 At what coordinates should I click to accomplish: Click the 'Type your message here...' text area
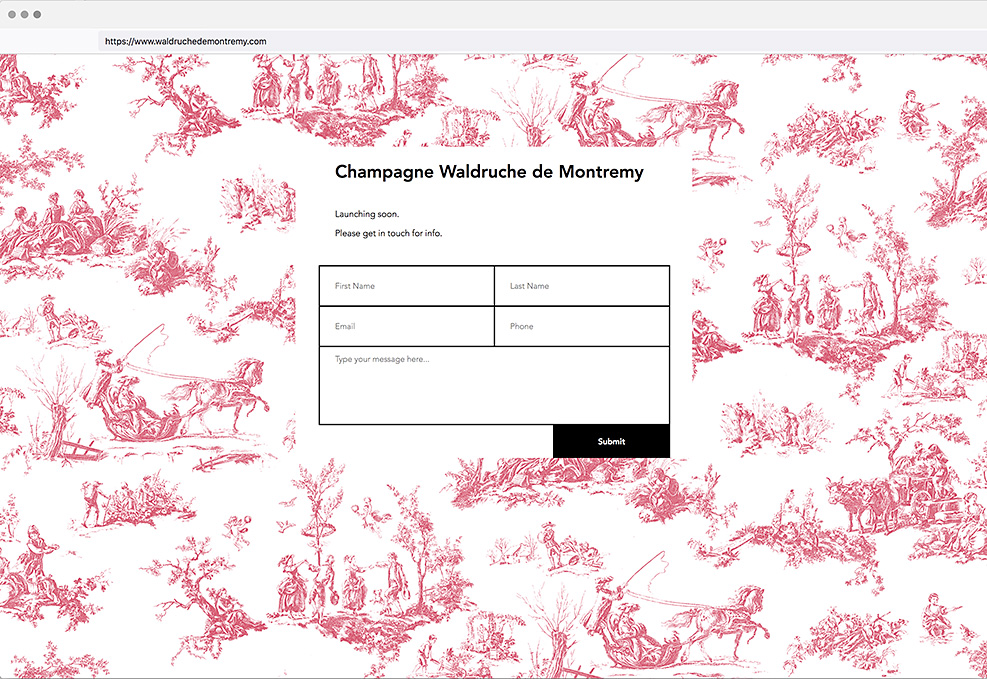494,385
